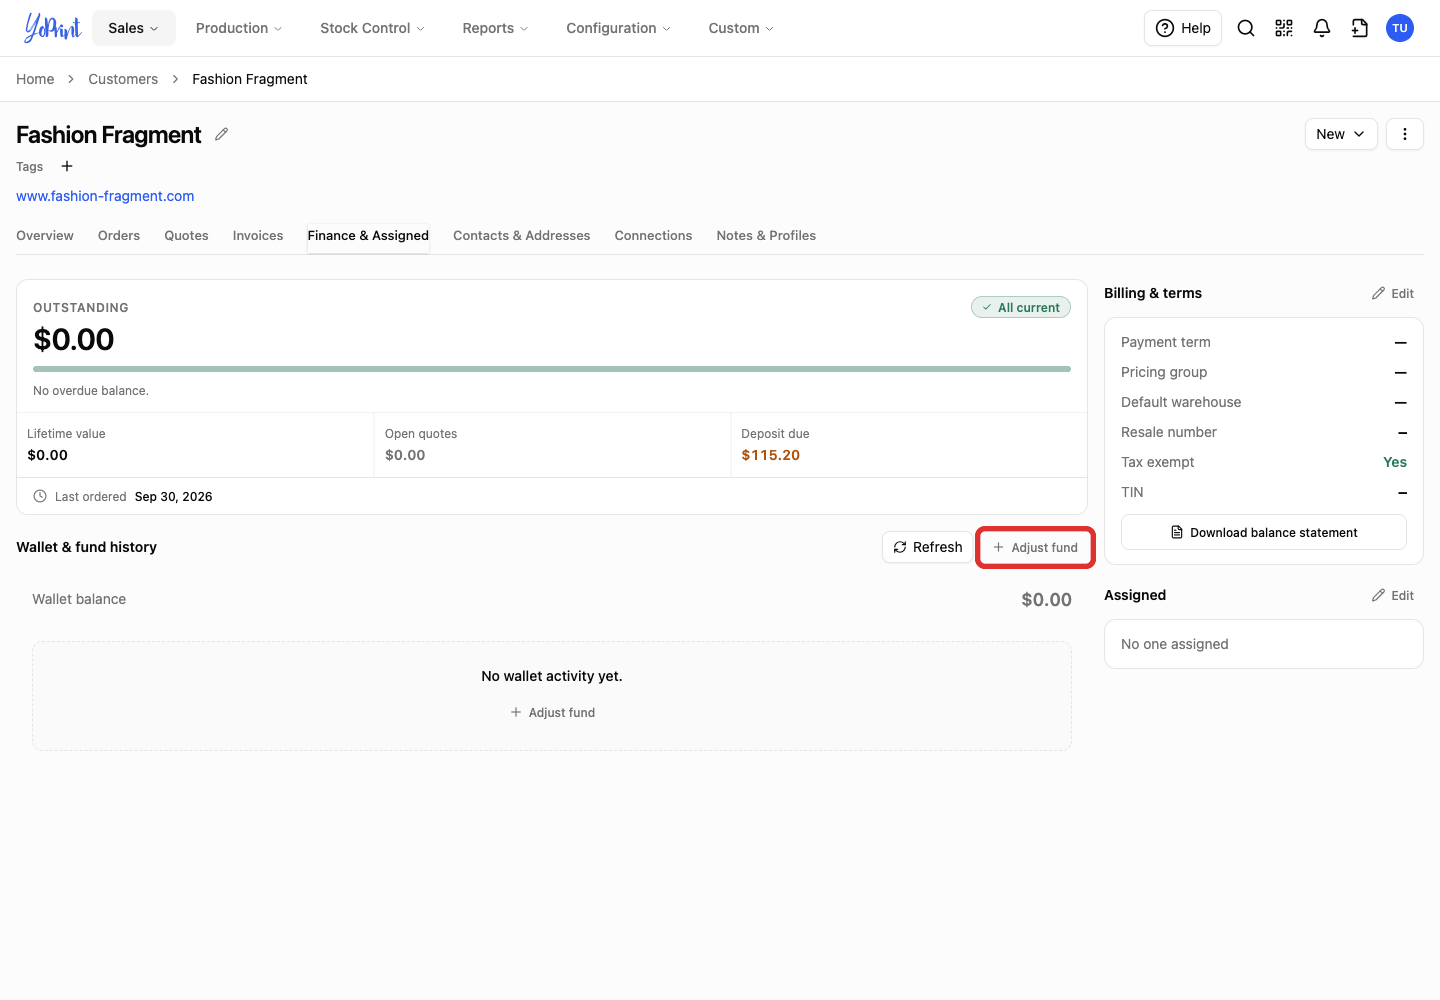
Task: Go to Home breadcrumb
Action: (x=35, y=79)
